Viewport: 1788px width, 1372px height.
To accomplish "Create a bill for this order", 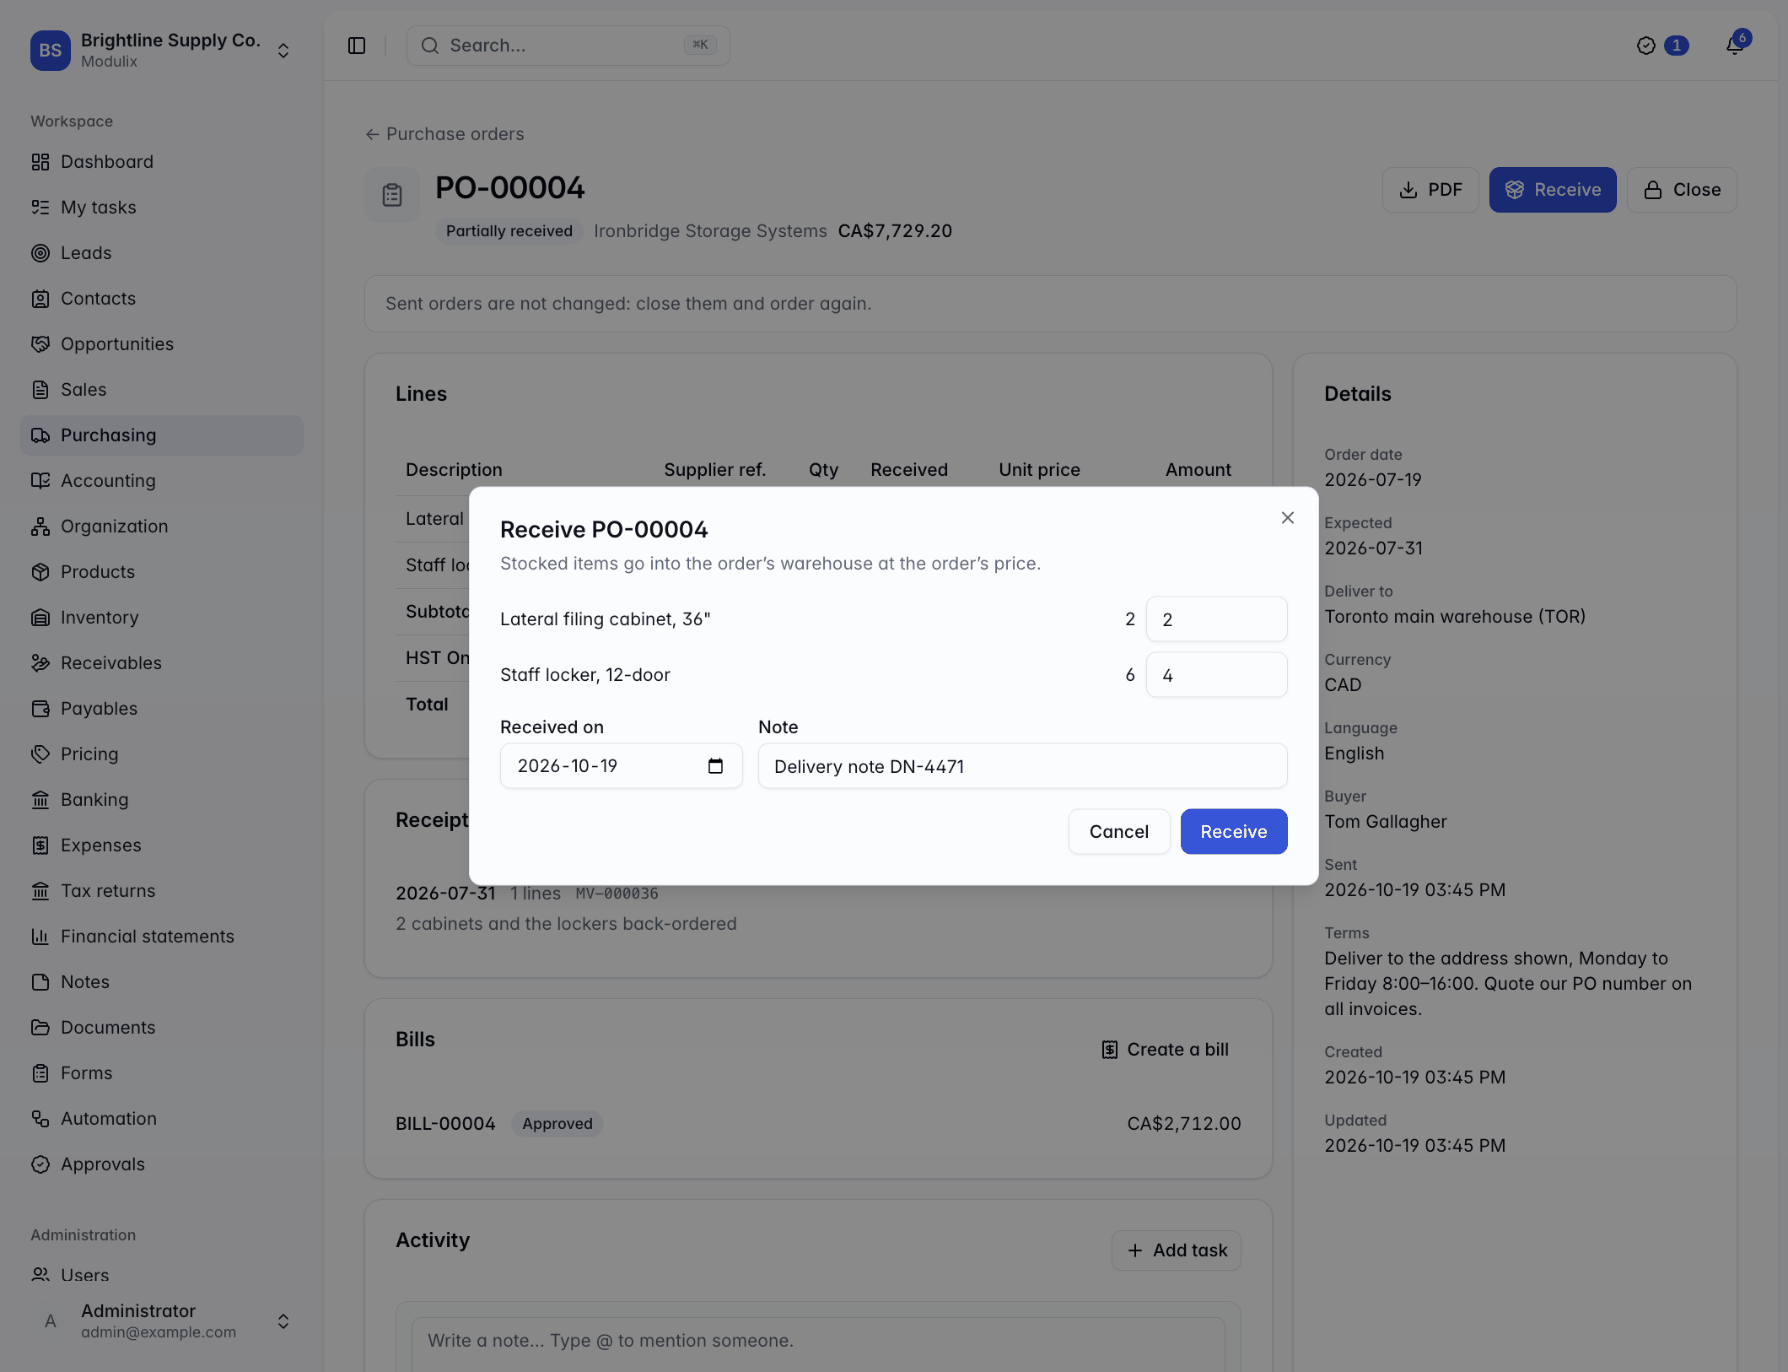I will 1165,1050.
